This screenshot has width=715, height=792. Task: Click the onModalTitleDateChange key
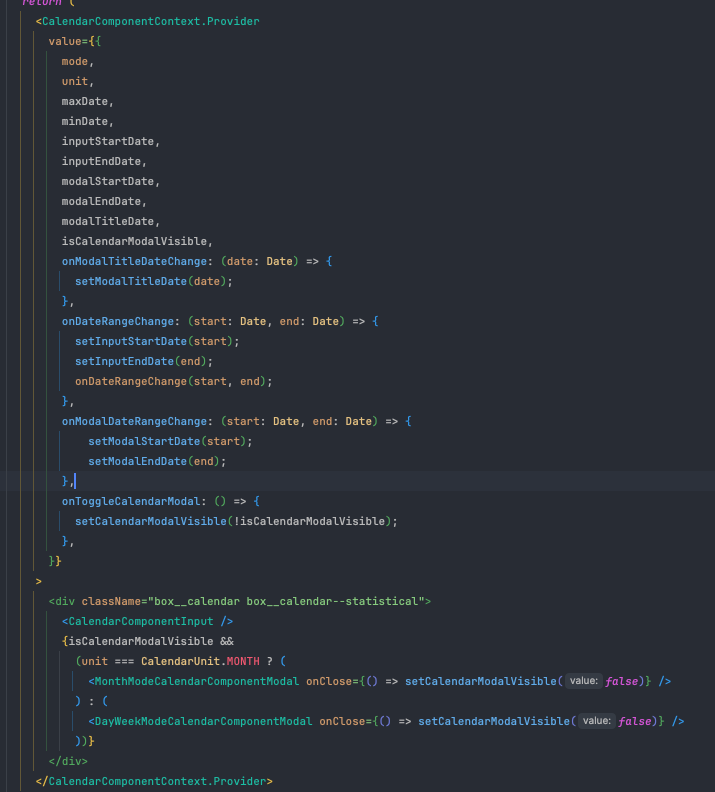134,261
